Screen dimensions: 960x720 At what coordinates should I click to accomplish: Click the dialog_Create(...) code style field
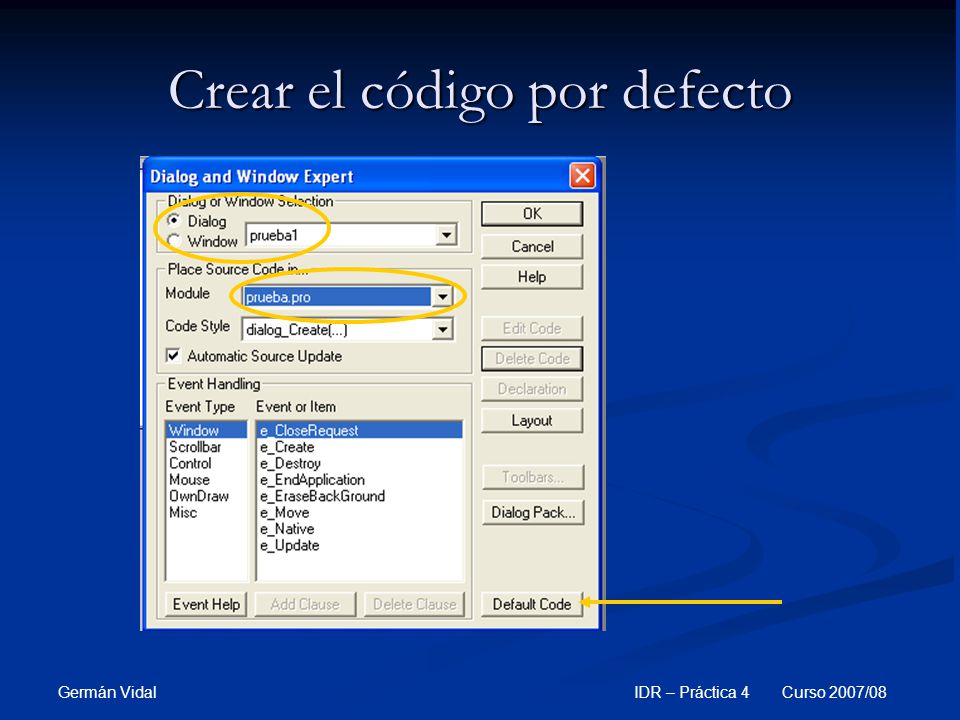337,330
